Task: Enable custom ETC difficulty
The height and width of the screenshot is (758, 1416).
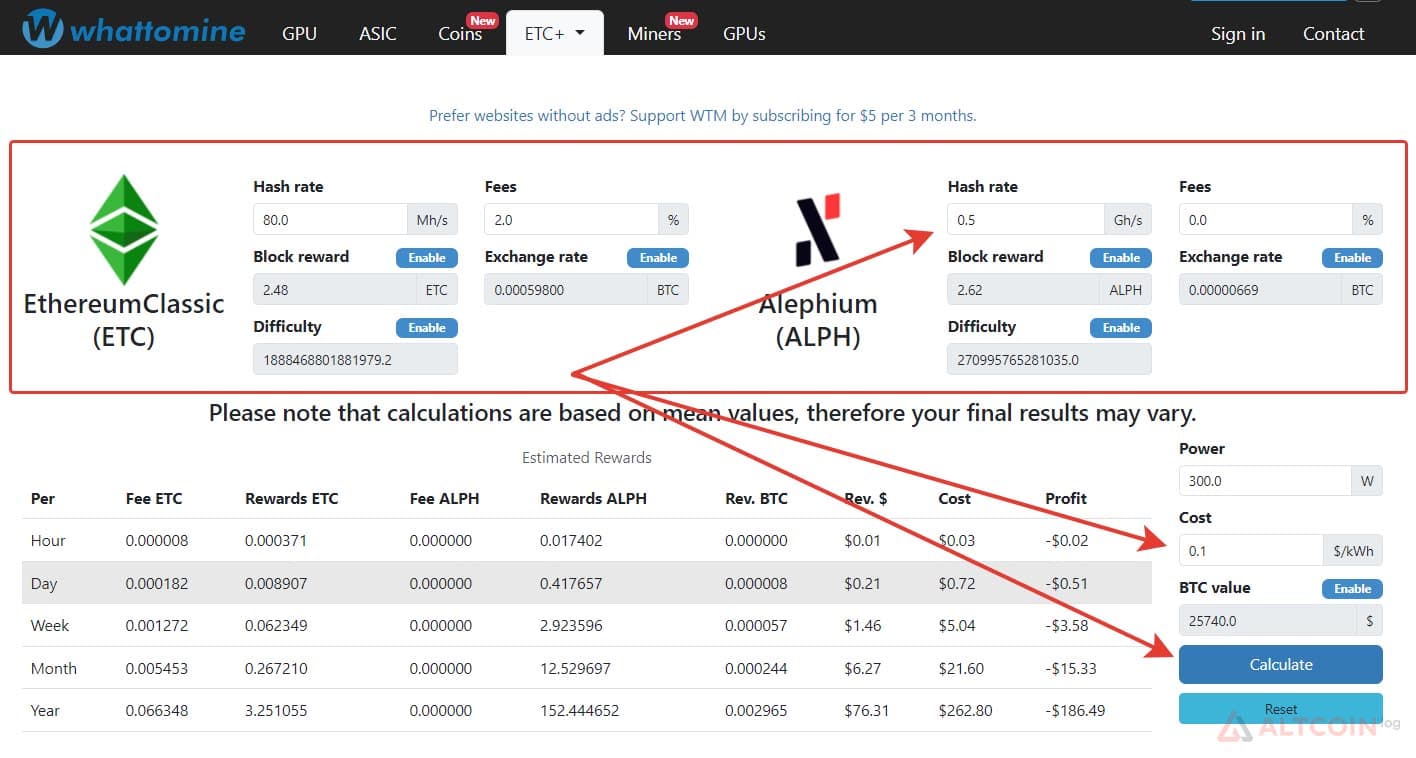Action: [427, 328]
